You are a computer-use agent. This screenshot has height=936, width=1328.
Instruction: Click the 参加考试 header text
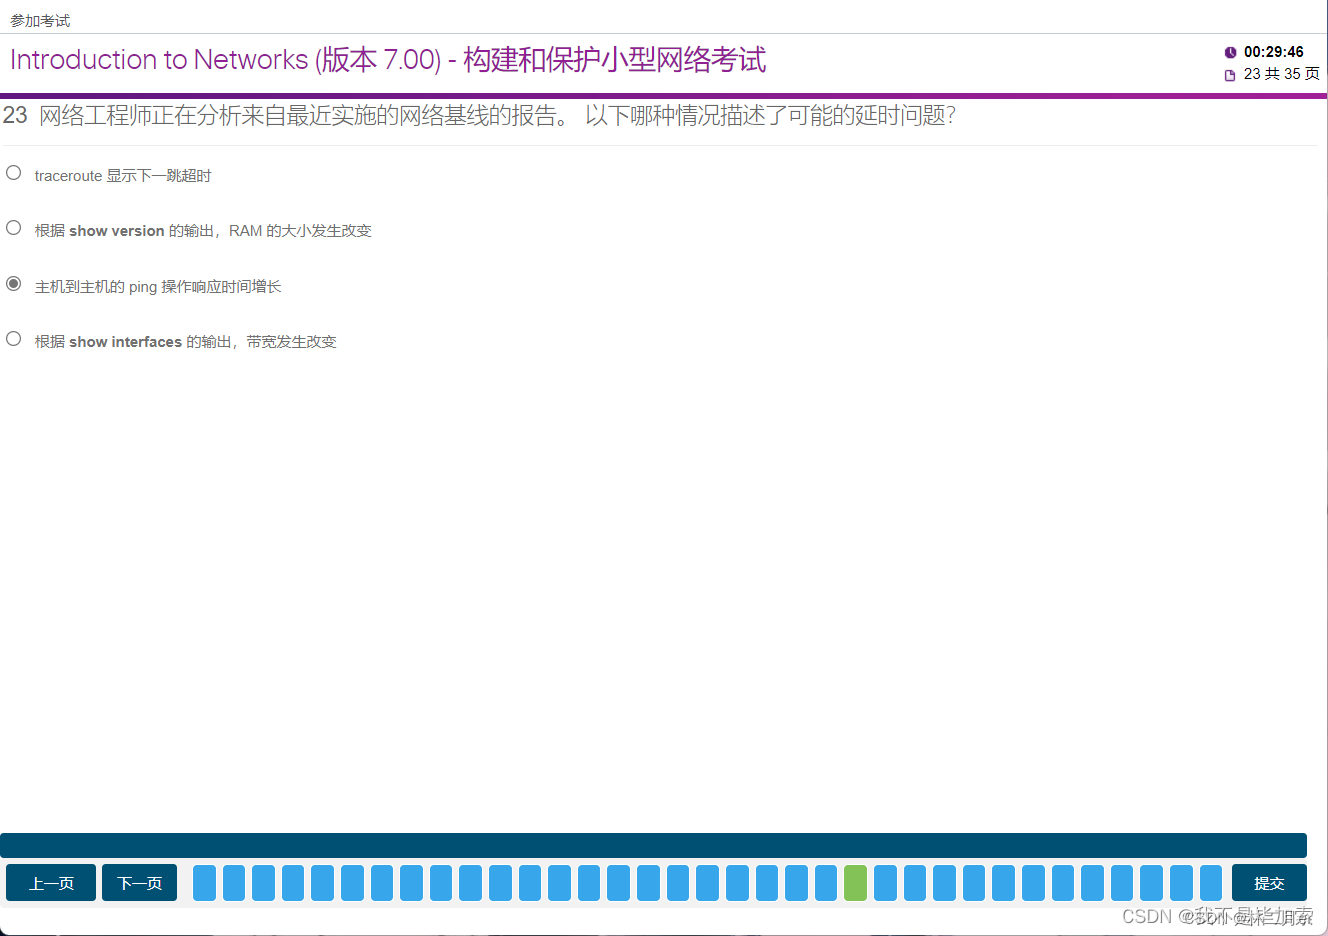pyautogui.click(x=40, y=20)
